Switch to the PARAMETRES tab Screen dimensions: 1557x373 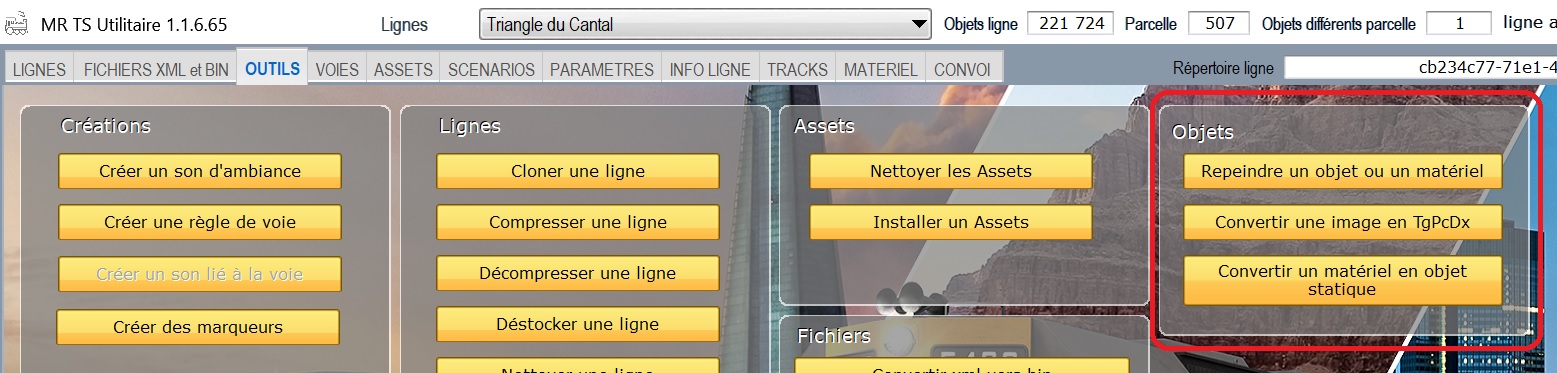click(x=602, y=70)
